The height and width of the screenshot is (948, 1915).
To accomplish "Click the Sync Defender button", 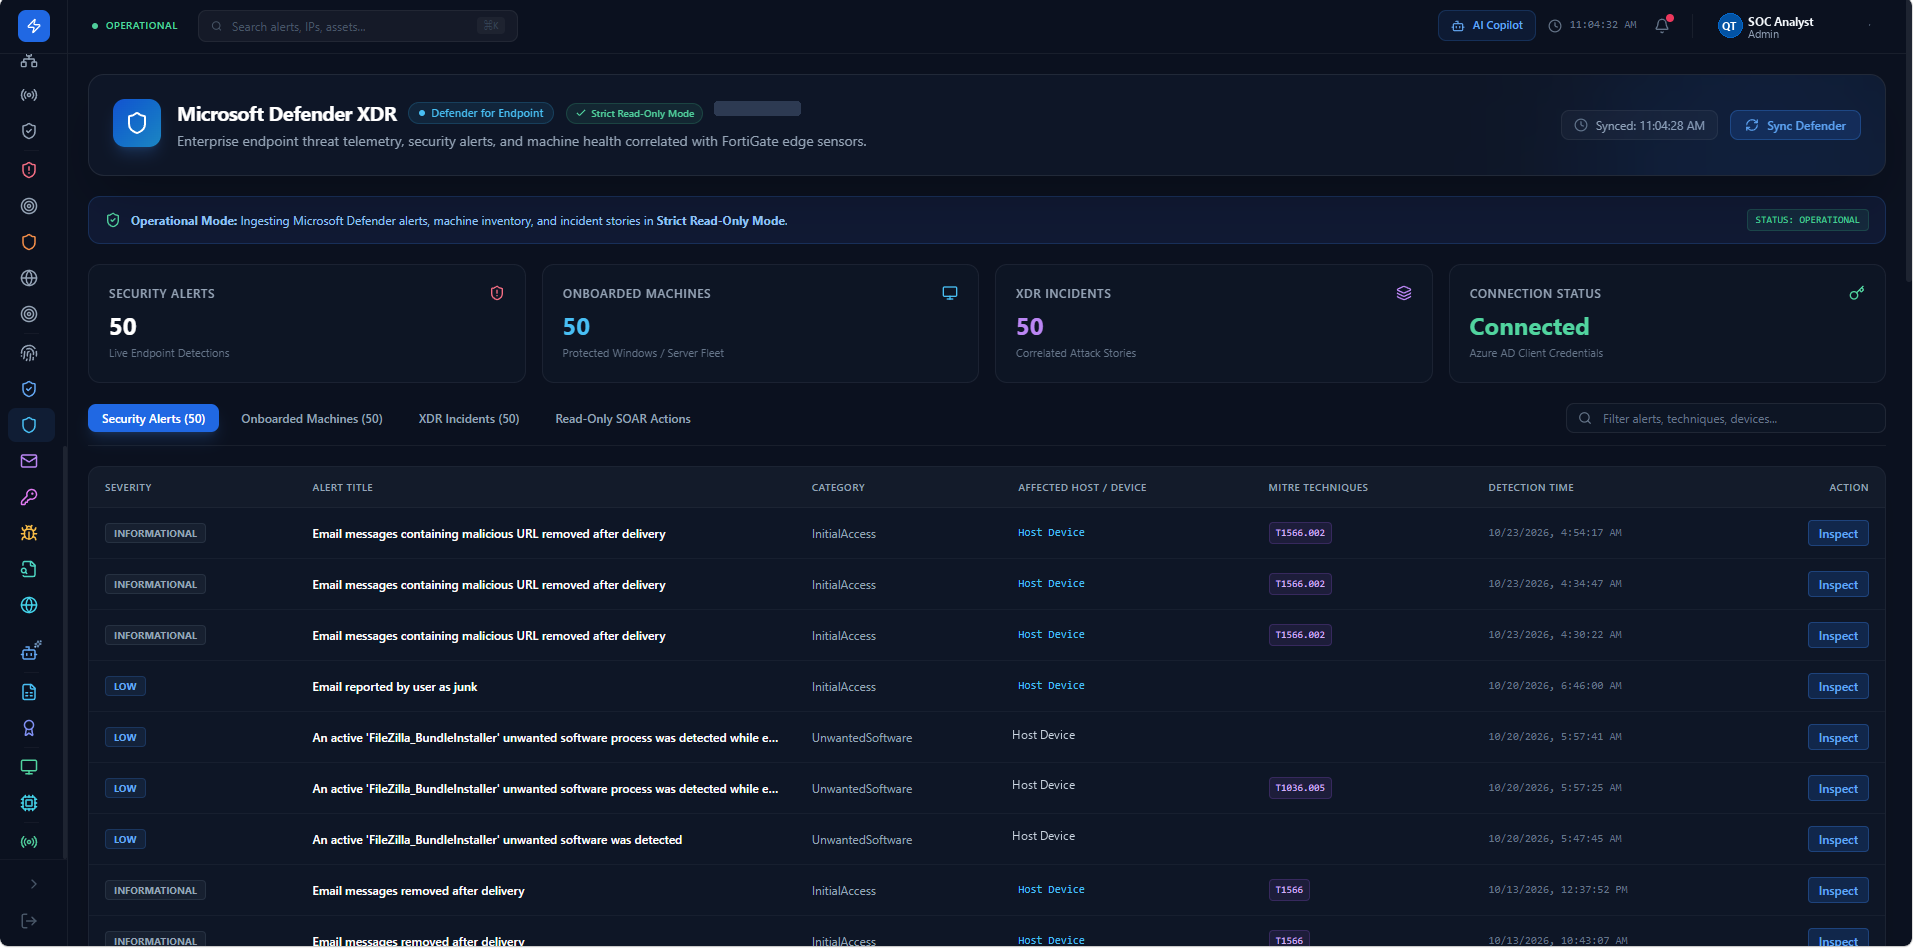I will click(x=1795, y=125).
